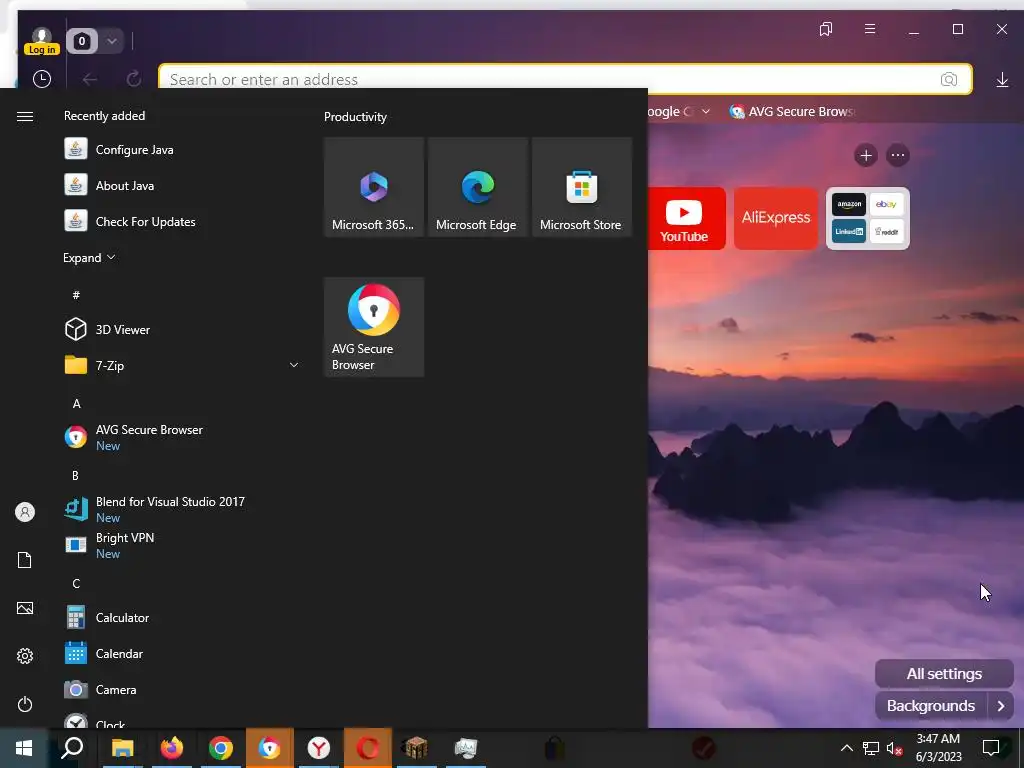Open the browser downloads icon

pyautogui.click(x=1002, y=80)
